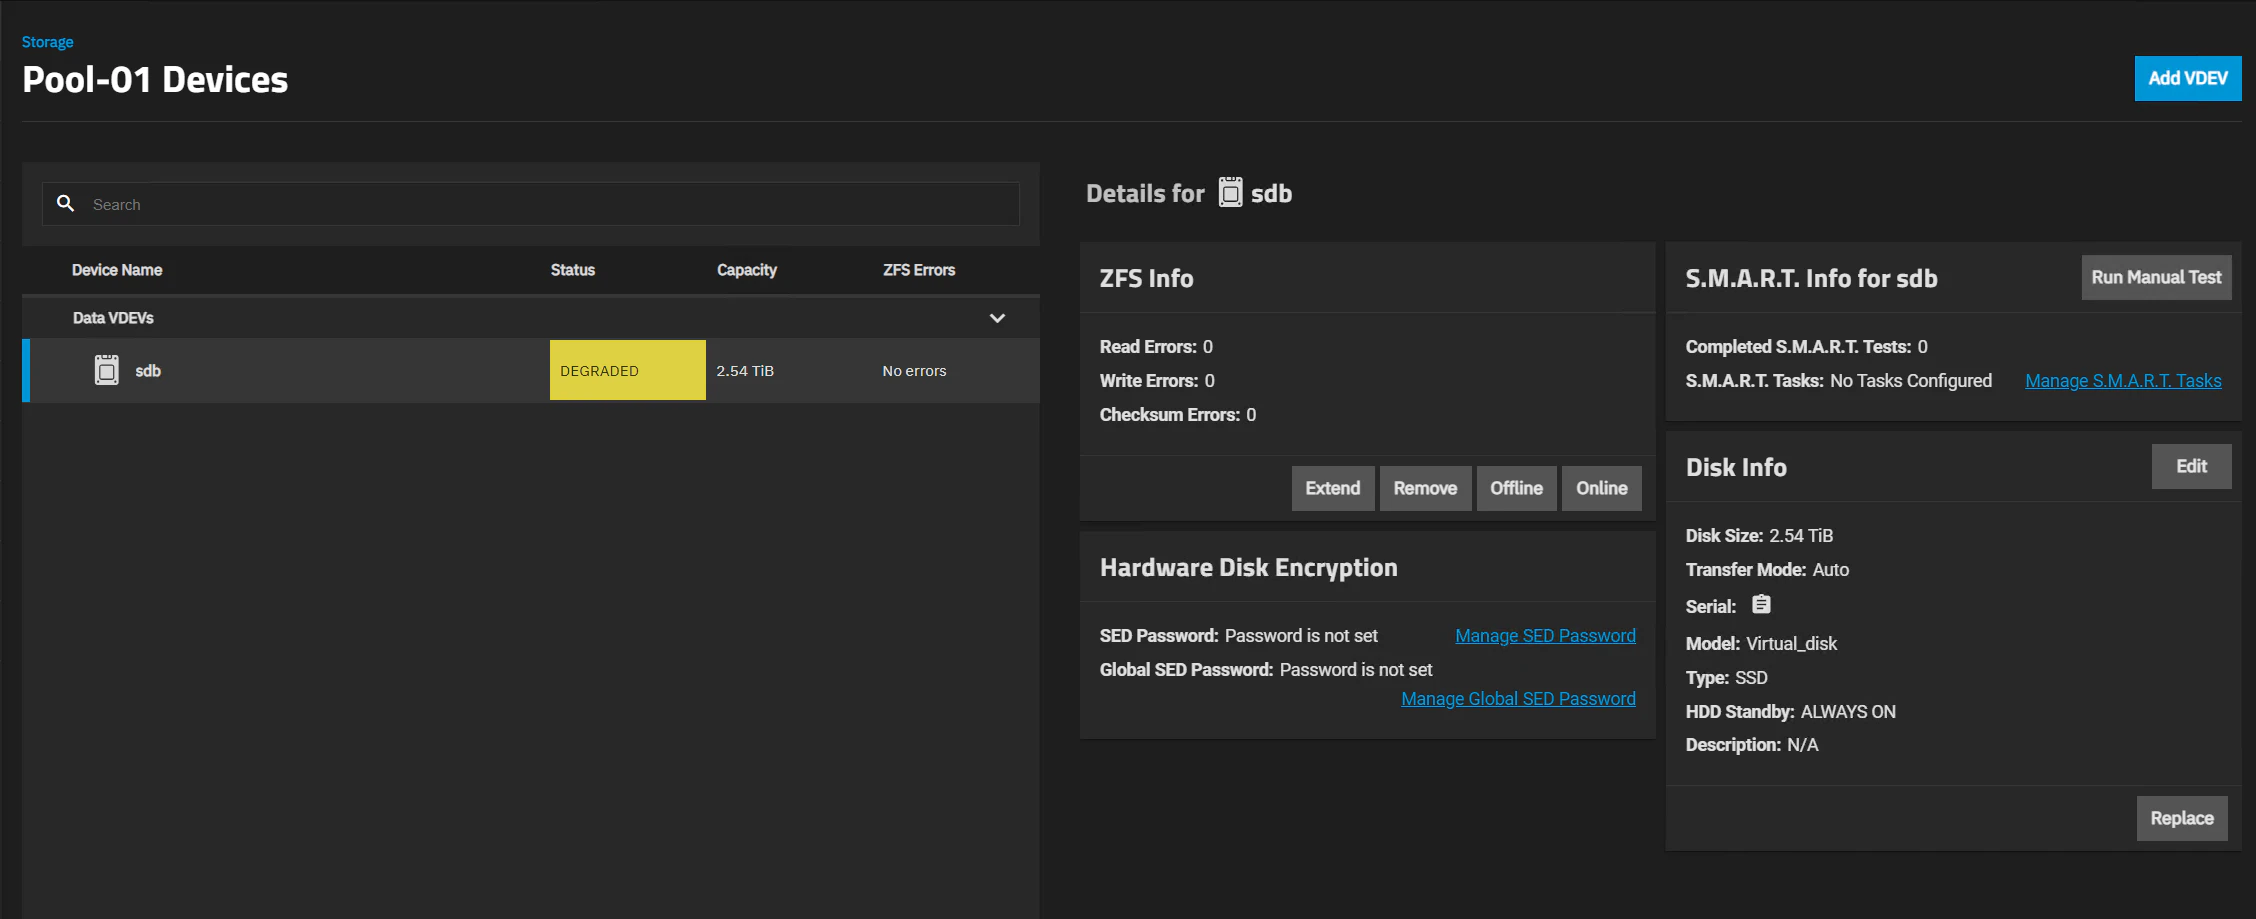This screenshot has width=2256, height=919.
Task: Take the disk Offline
Action: 1516,488
